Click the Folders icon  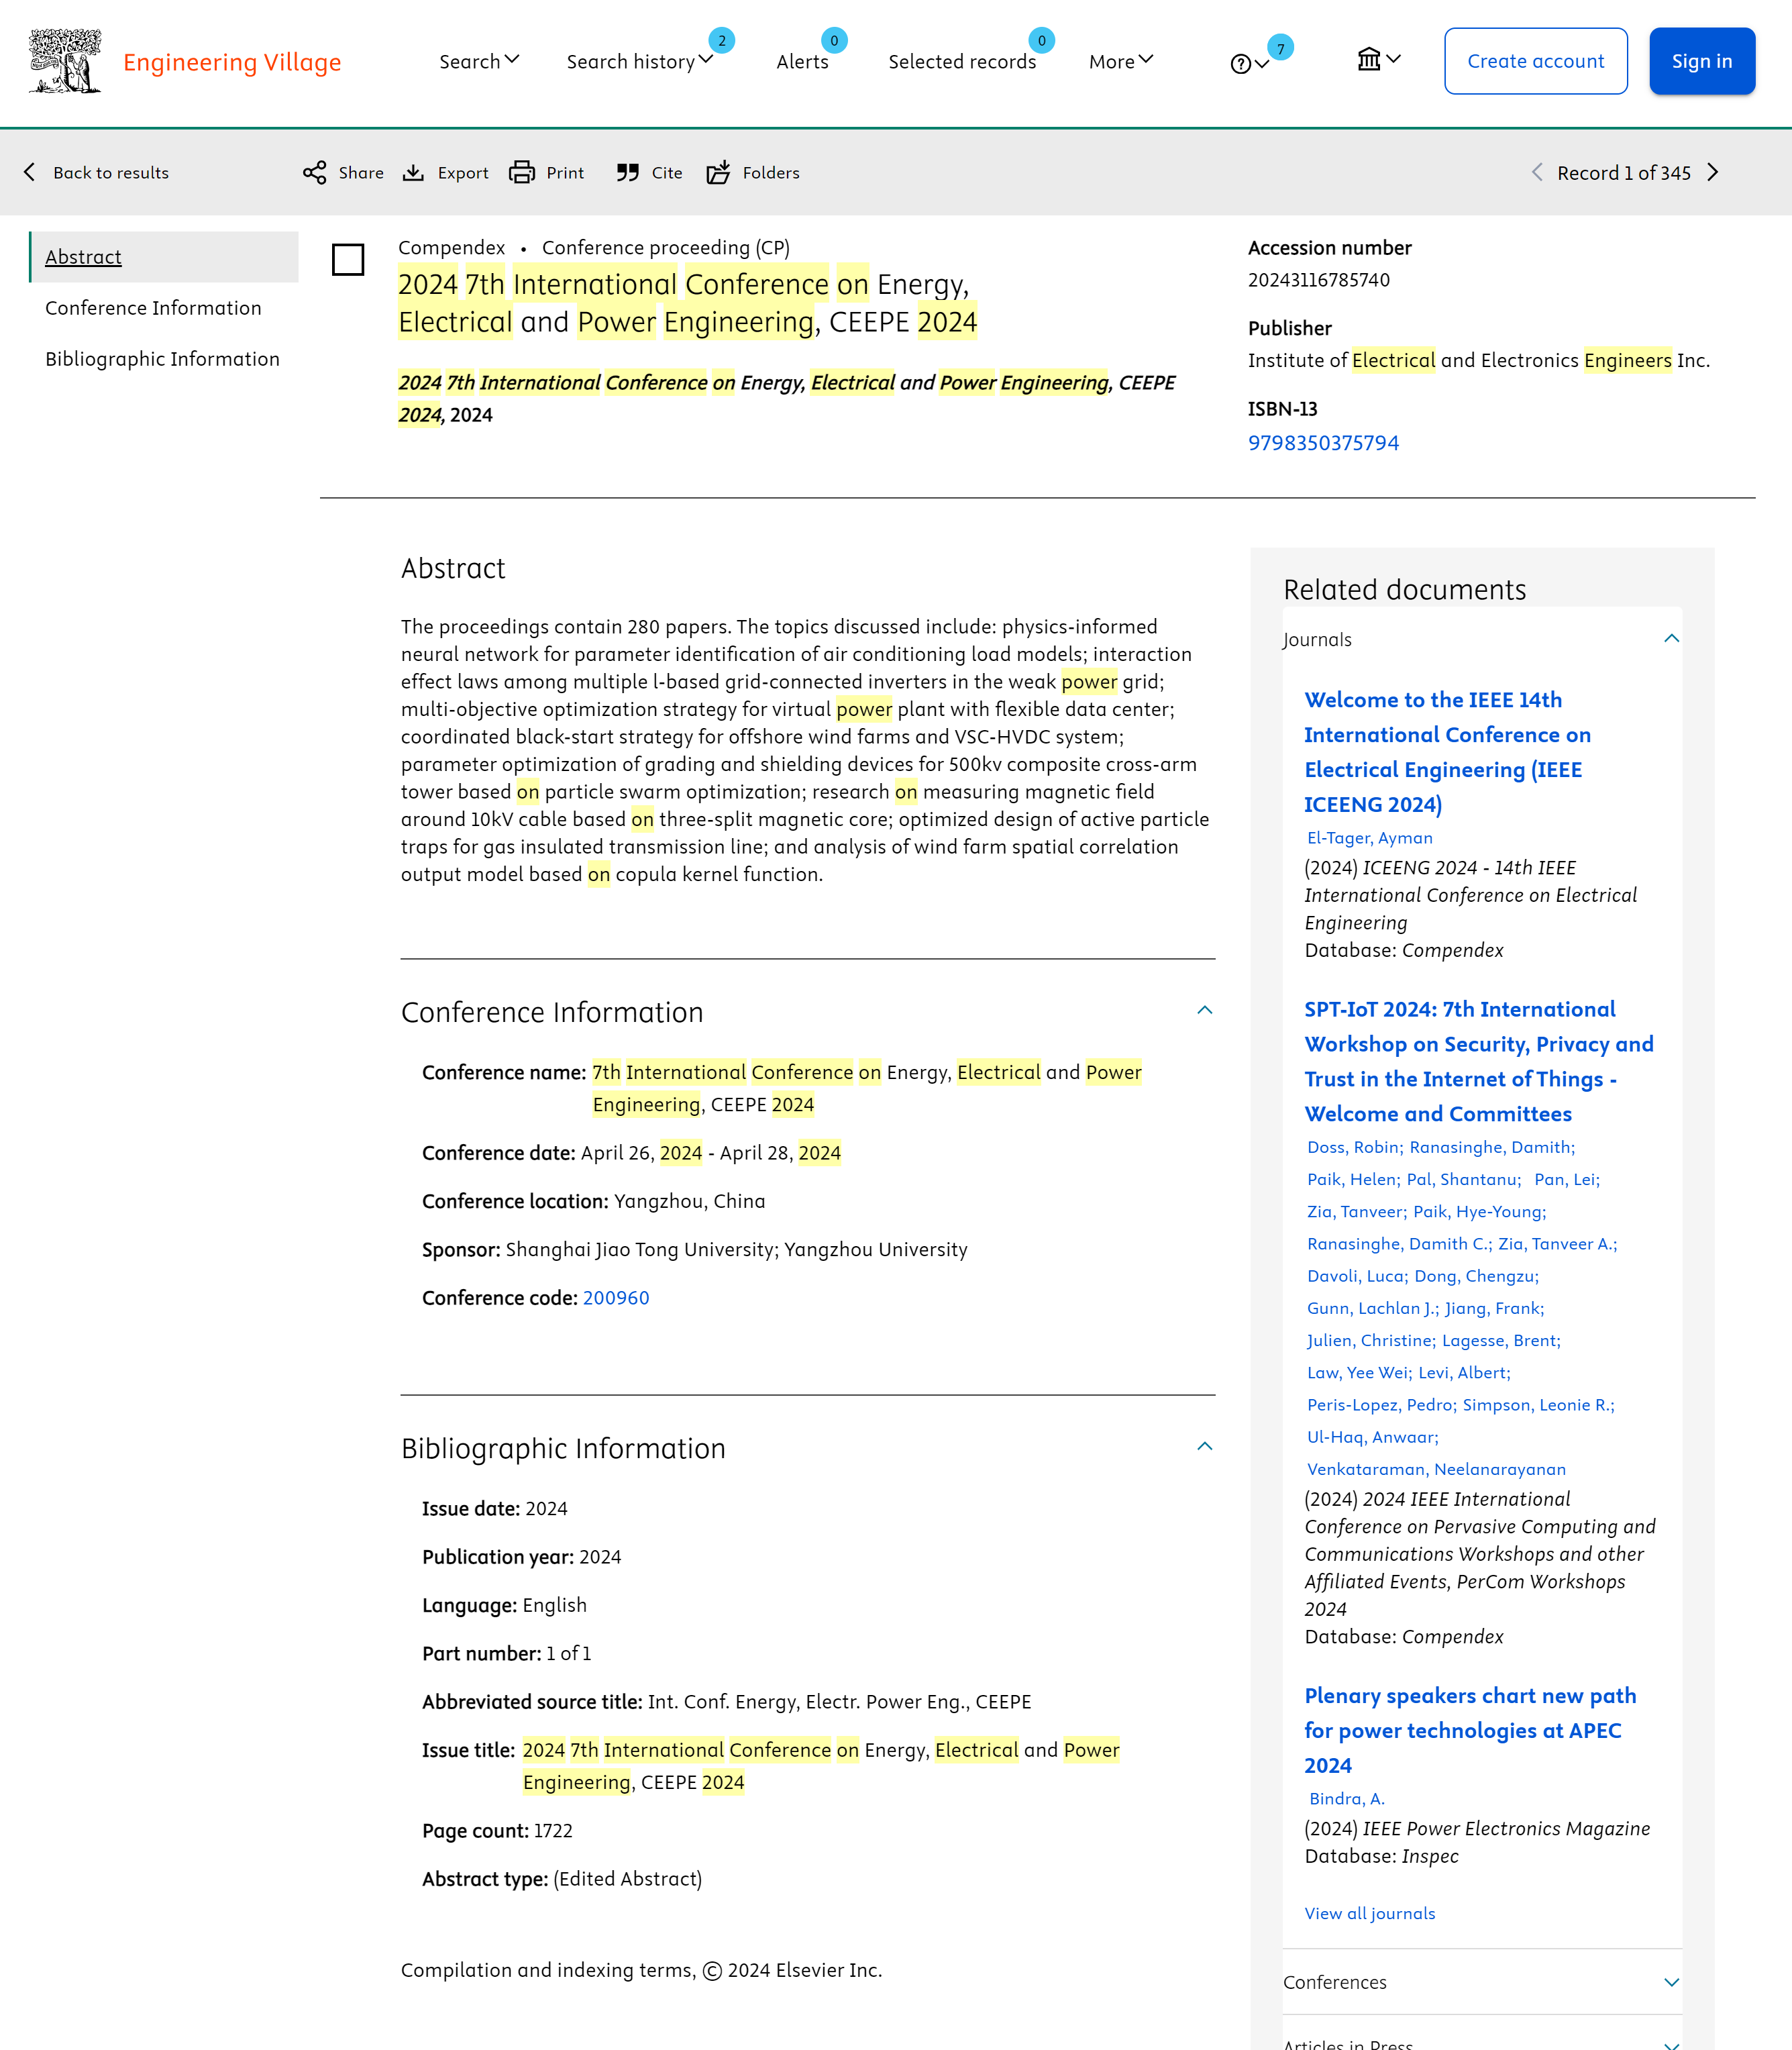718,172
